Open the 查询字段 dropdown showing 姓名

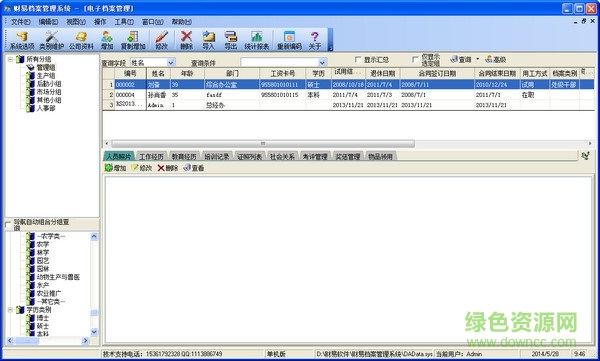pos(171,62)
